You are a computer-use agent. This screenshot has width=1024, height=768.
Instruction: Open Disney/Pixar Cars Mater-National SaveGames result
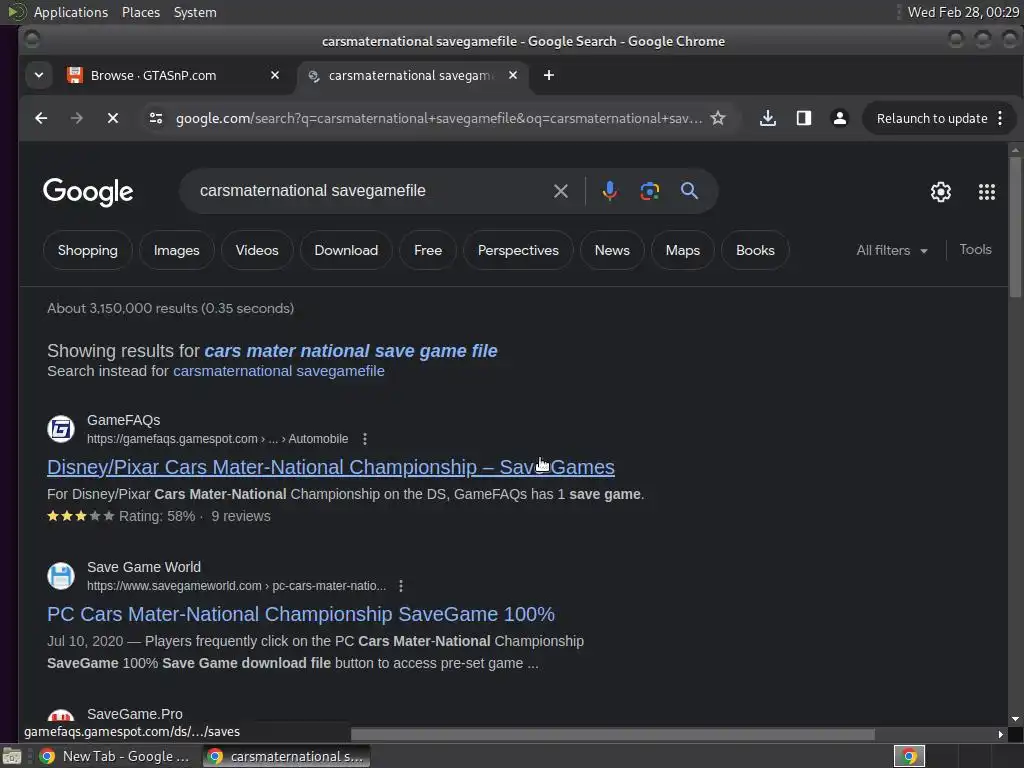pos(330,467)
